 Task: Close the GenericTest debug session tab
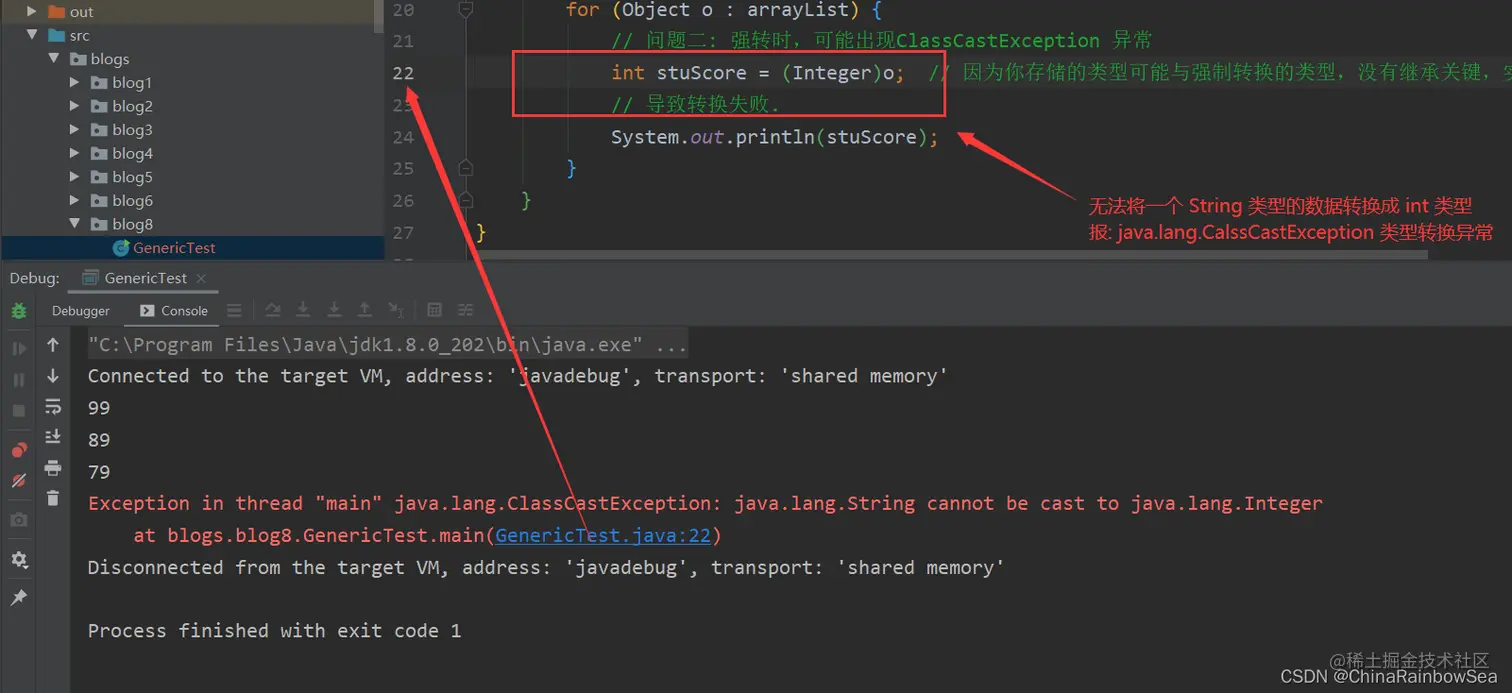pyautogui.click(x=200, y=278)
